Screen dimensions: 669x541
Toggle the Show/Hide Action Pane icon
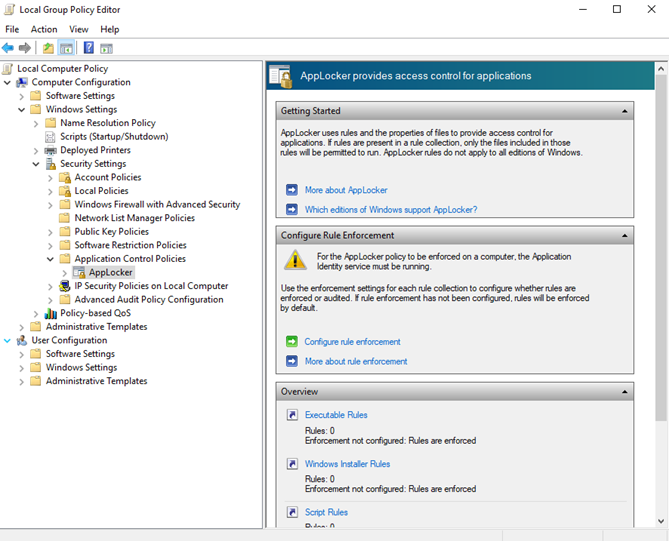[x=106, y=49]
